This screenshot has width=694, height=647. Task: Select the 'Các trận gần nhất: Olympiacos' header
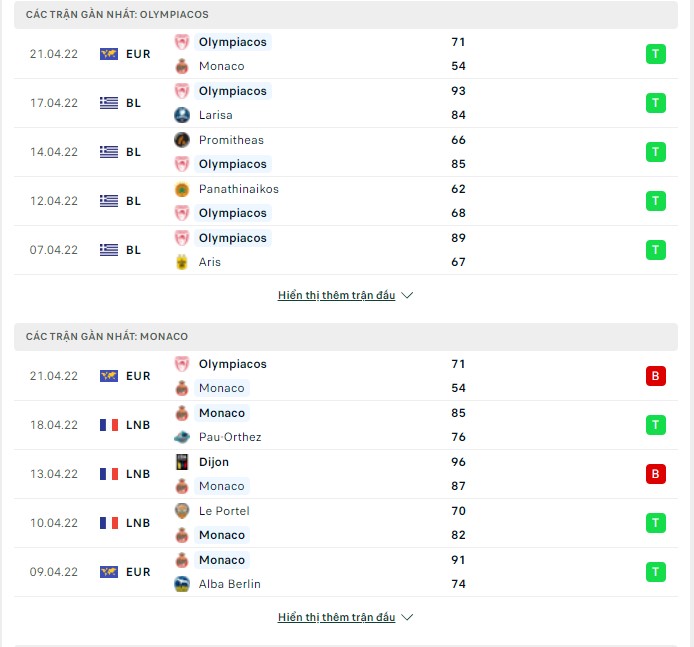[346, 15]
